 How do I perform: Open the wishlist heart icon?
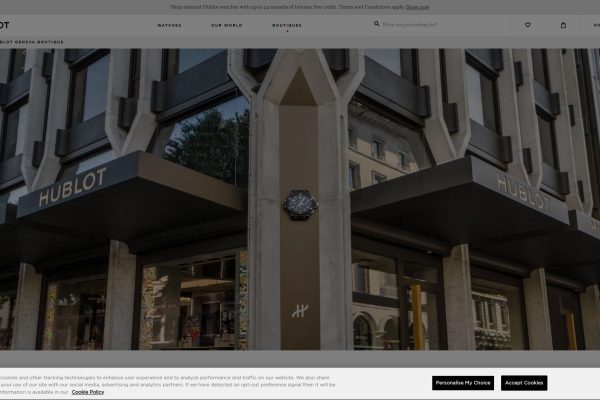528,25
